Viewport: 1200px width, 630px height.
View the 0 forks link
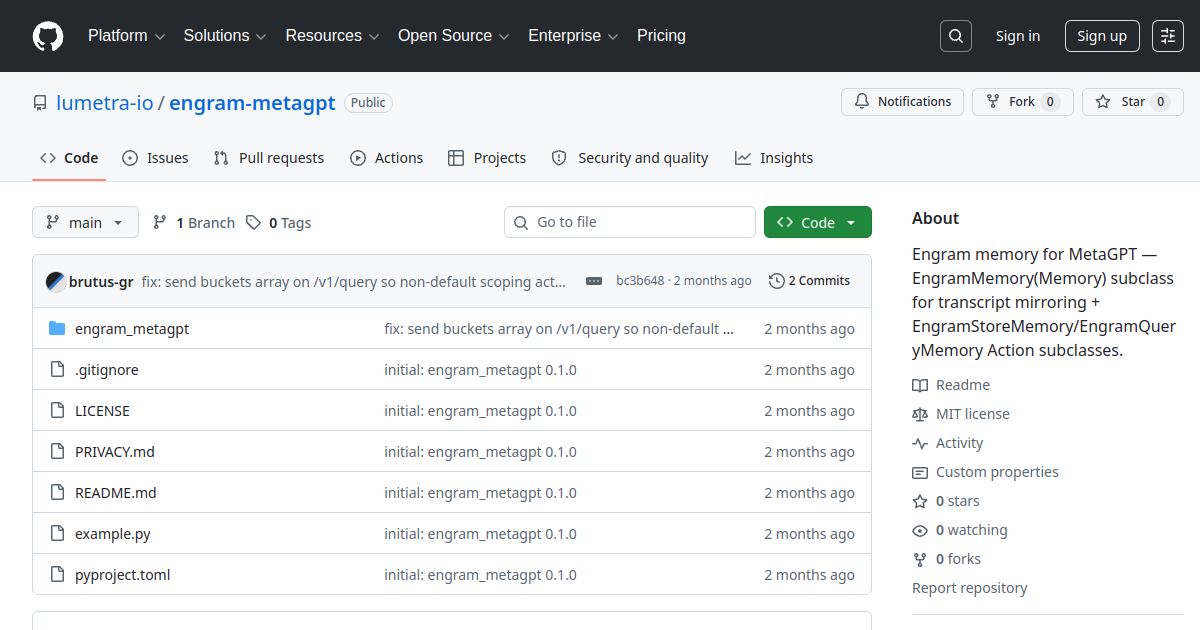[x=947, y=559]
